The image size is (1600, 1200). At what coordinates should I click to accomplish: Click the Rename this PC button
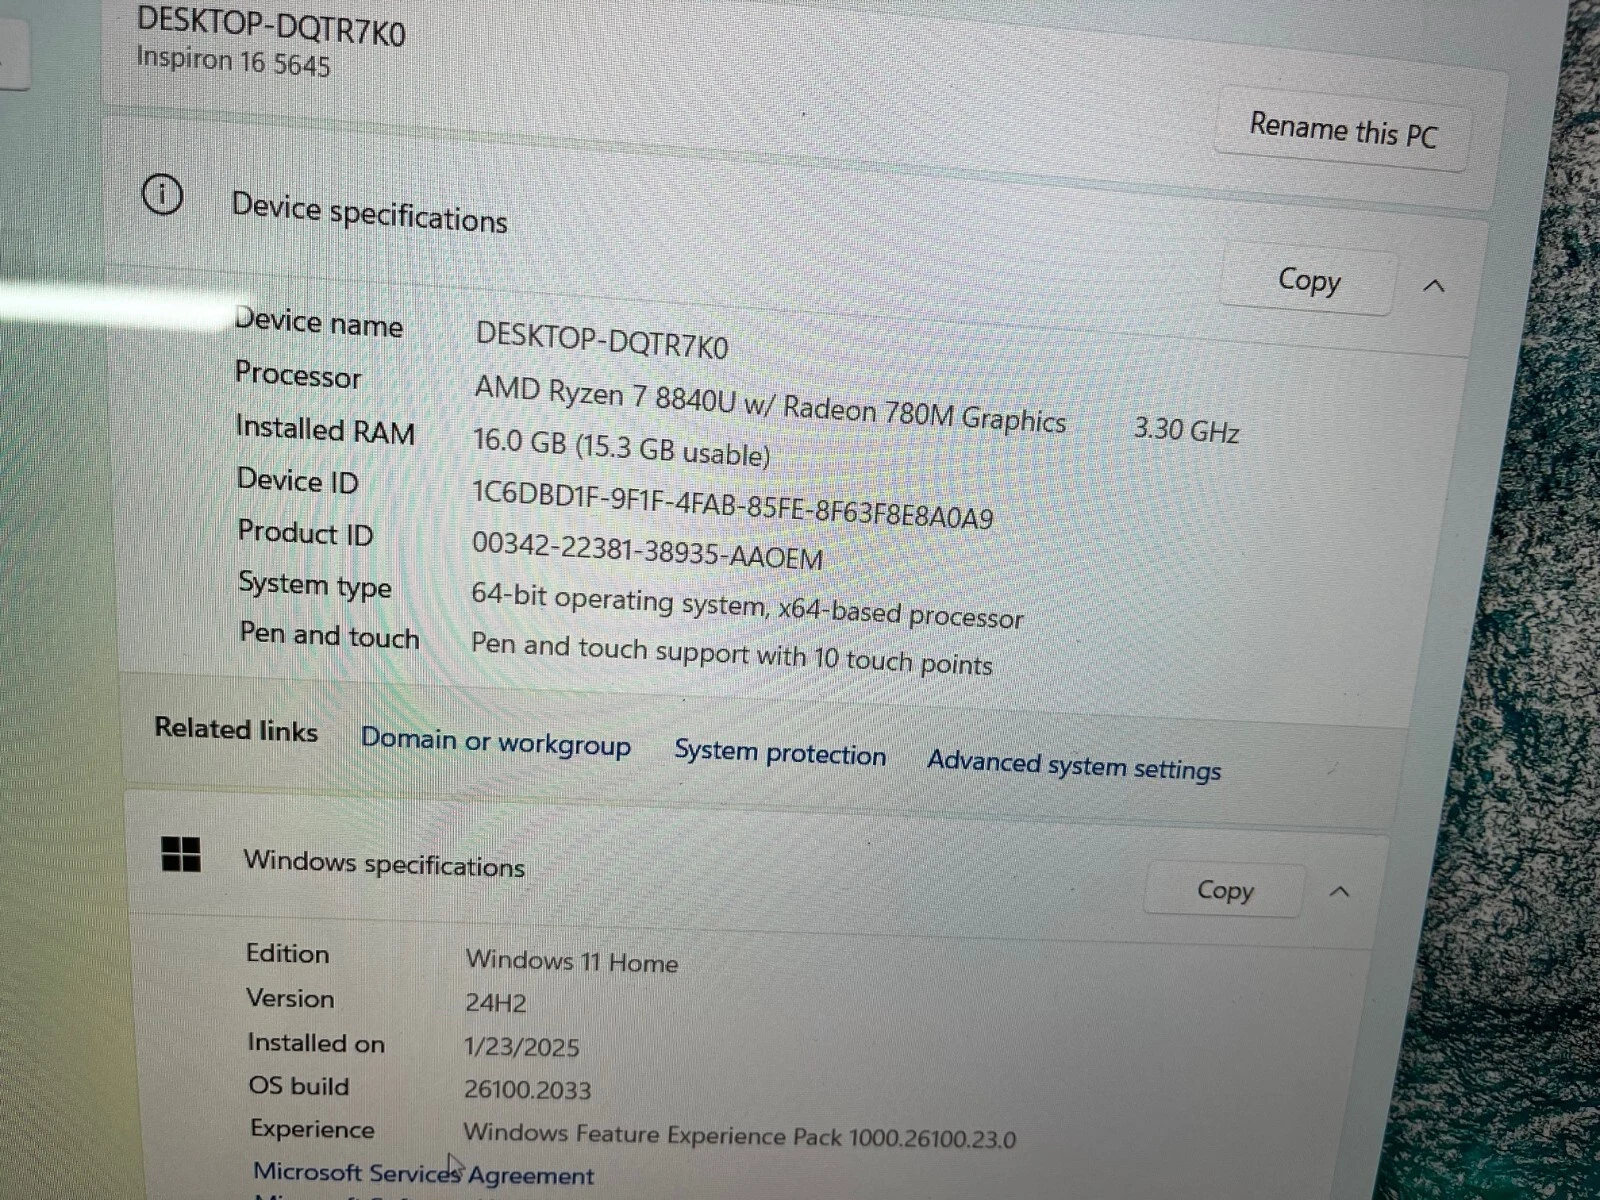point(1343,130)
